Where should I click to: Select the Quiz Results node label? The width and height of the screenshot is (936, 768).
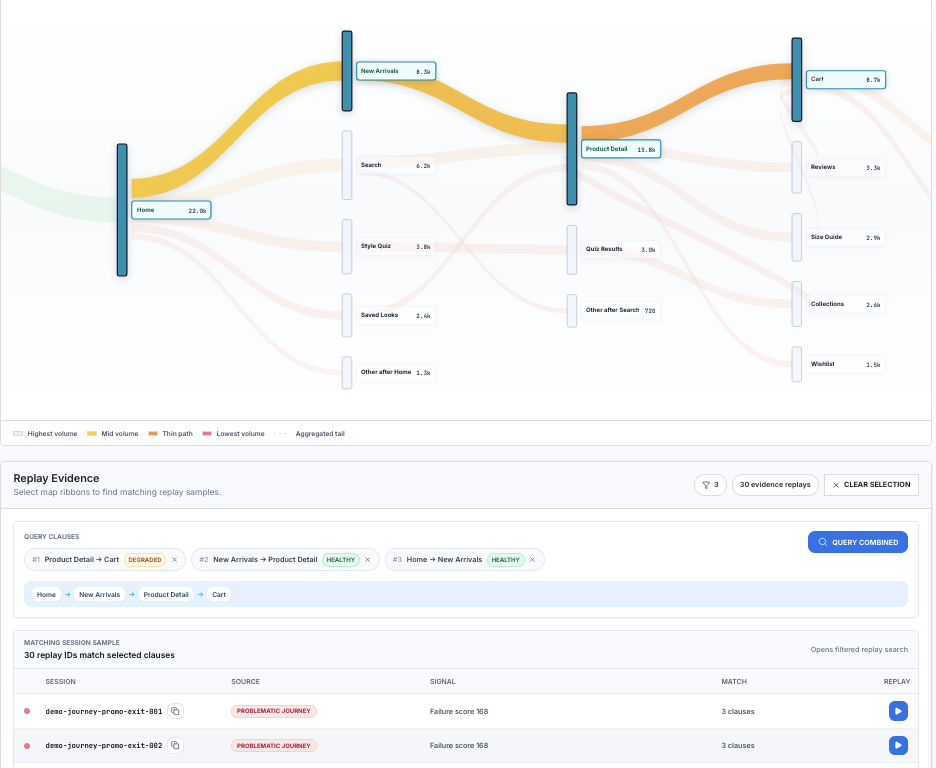(621, 249)
